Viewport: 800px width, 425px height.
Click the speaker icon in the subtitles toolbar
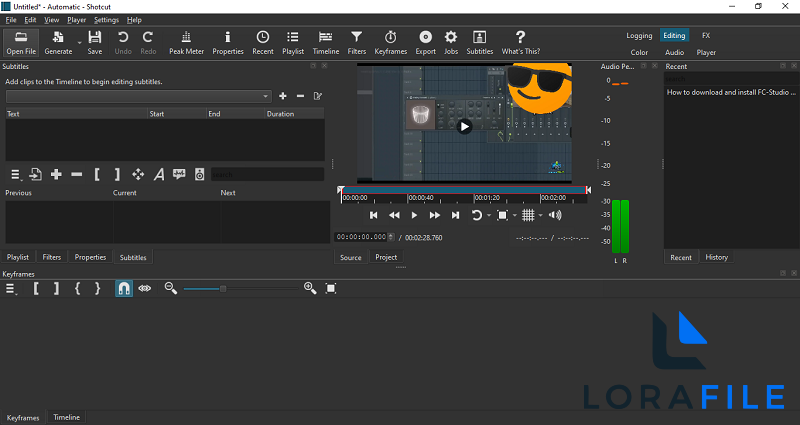199,174
